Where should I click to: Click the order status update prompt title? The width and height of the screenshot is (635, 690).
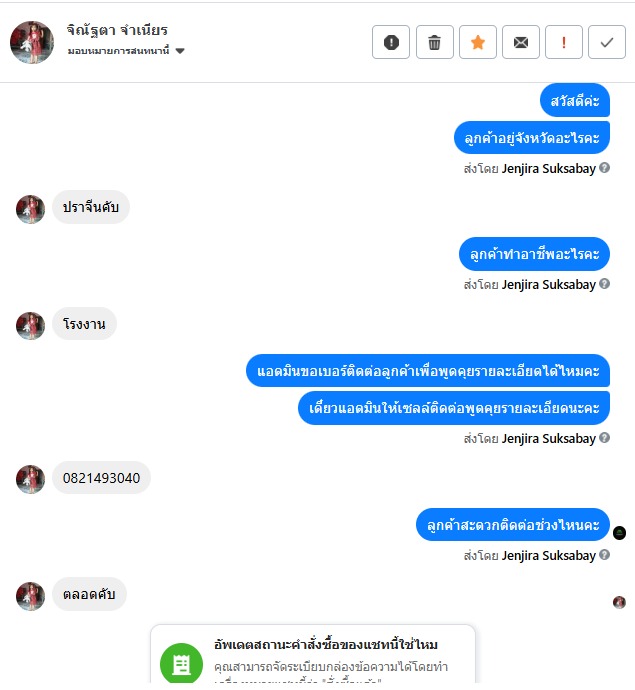coord(326,645)
